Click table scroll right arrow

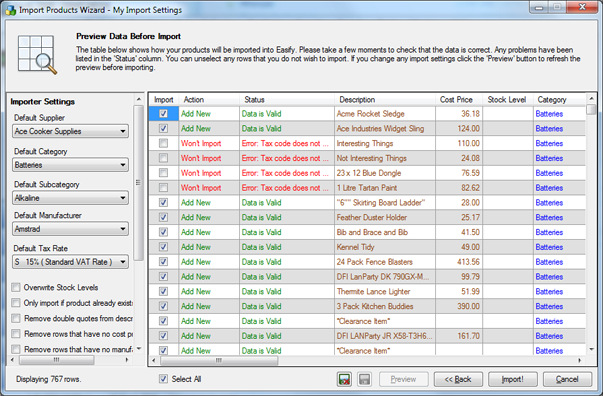tap(580, 361)
